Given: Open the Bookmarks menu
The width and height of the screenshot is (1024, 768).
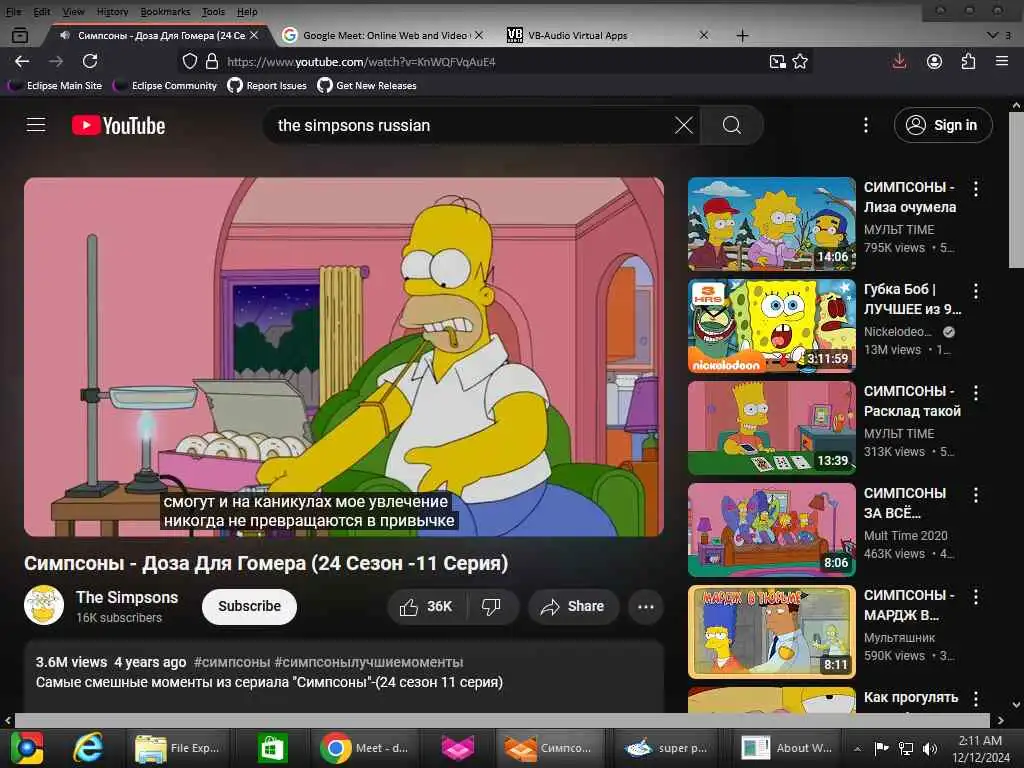Looking at the screenshot, I should click(x=165, y=12).
